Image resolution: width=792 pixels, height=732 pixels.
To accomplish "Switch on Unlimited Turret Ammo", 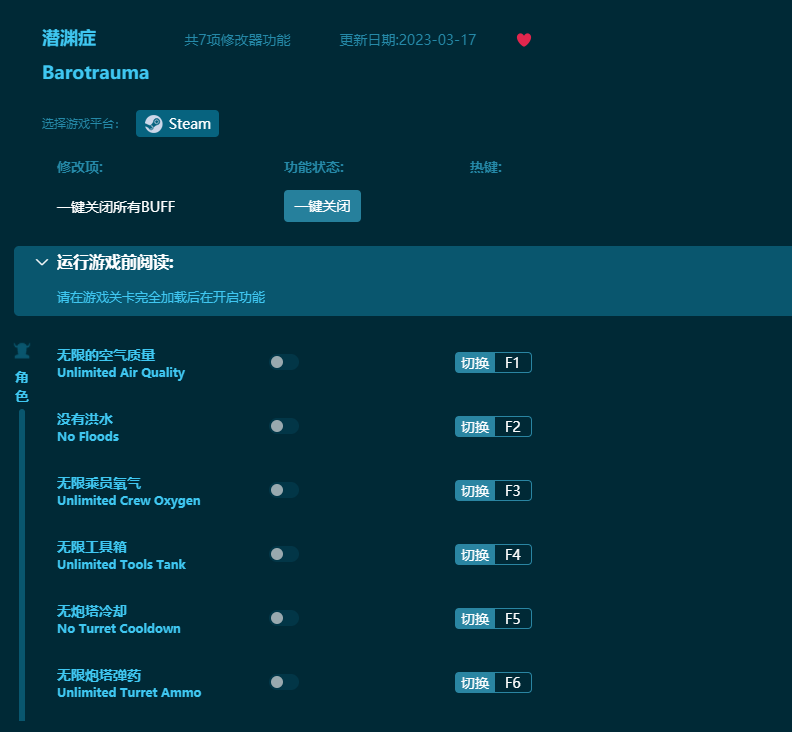I will [x=284, y=682].
